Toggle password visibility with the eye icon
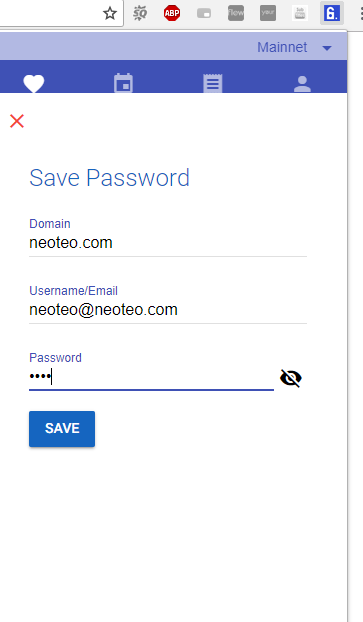Screen dimensions: 363x622 pos(291,378)
